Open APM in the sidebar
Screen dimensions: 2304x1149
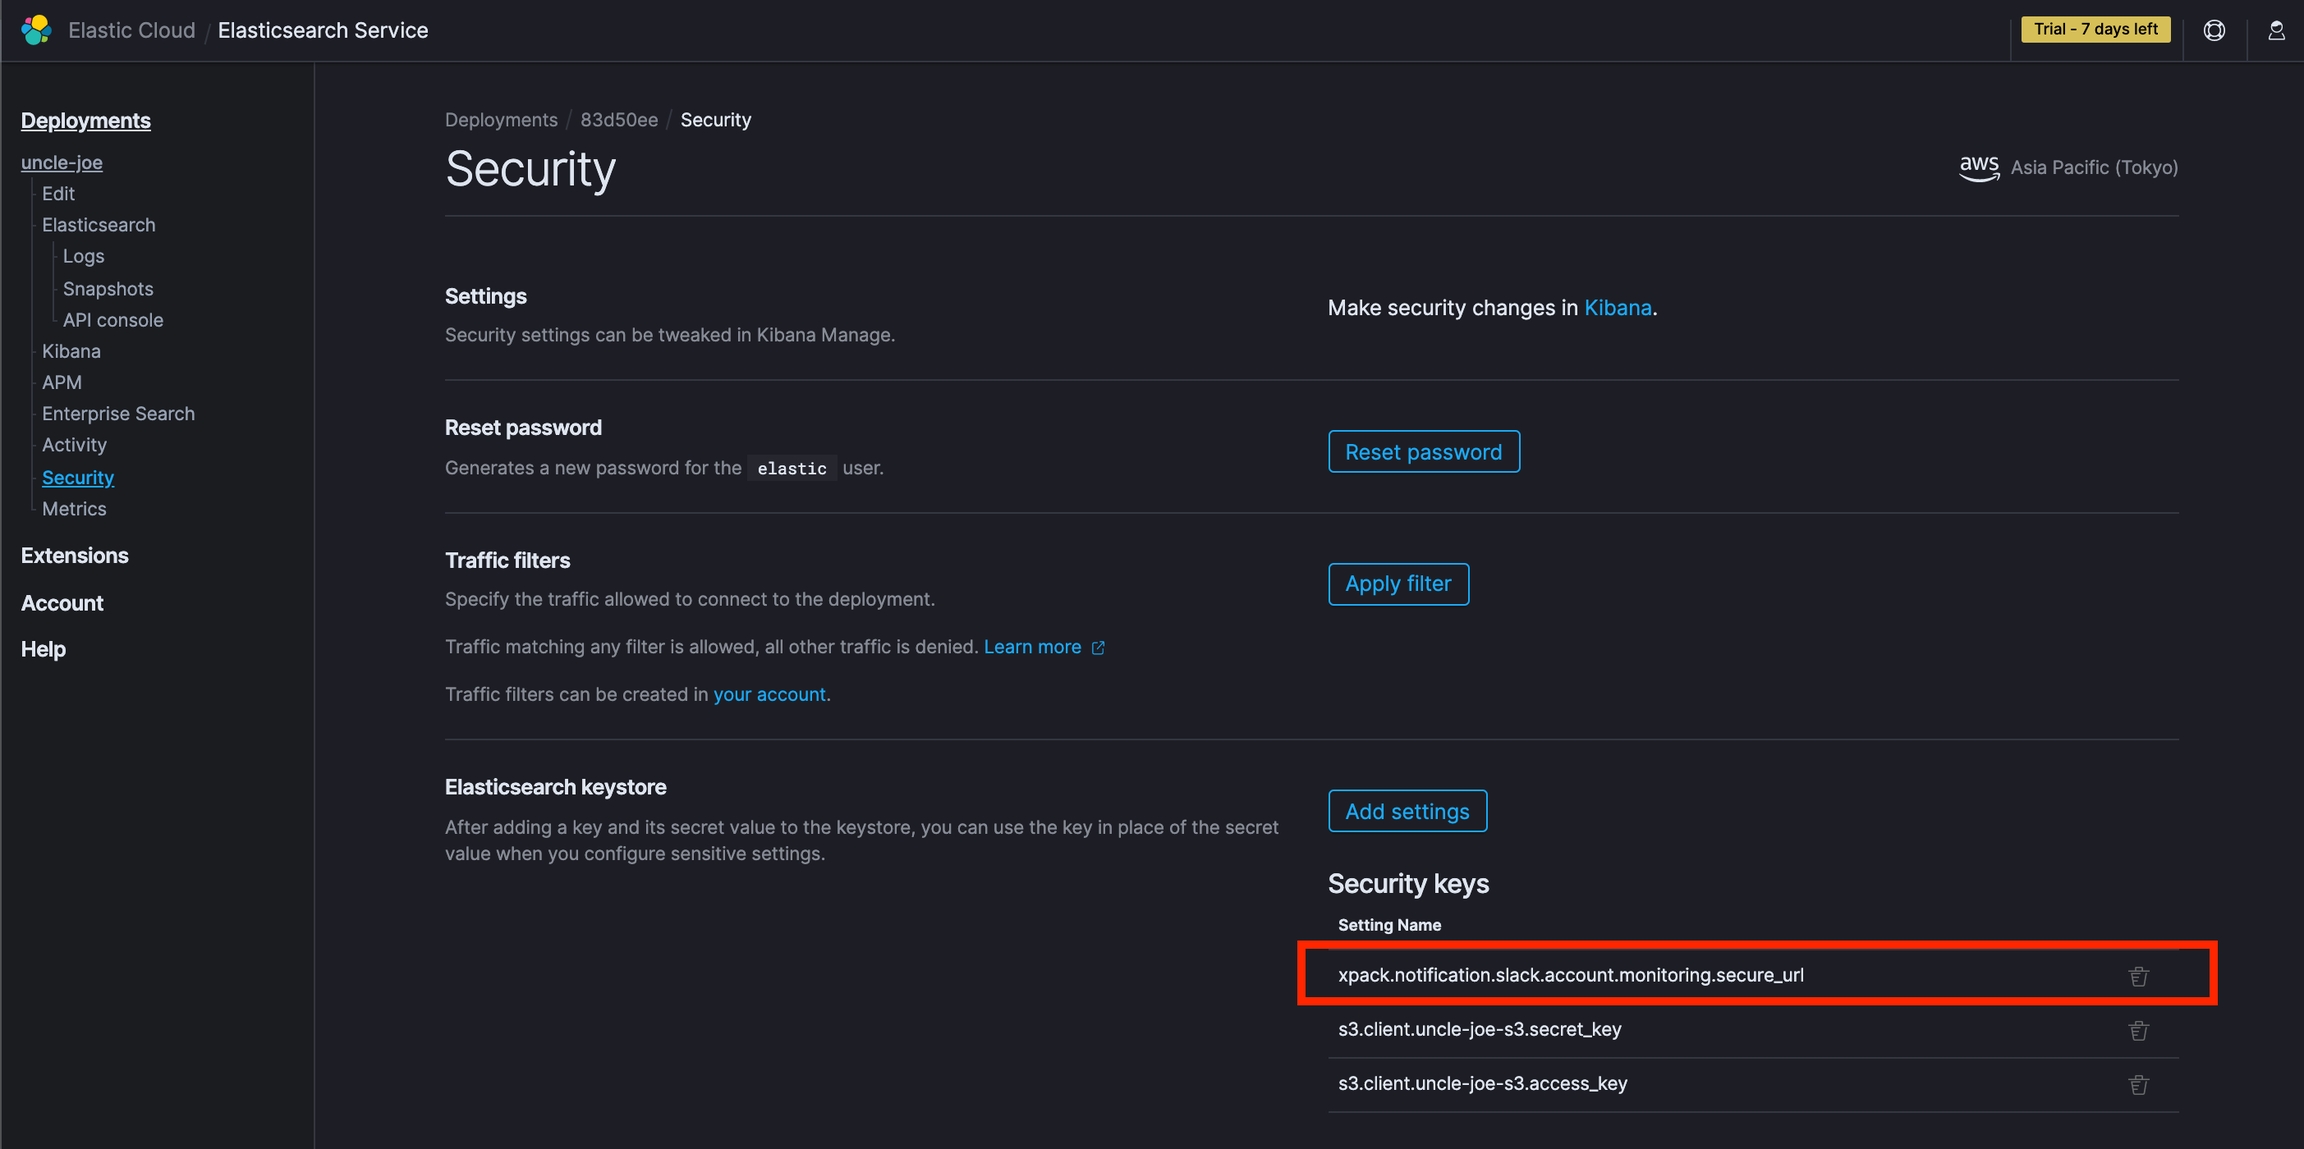pyautogui.click(x=62, y=382)
